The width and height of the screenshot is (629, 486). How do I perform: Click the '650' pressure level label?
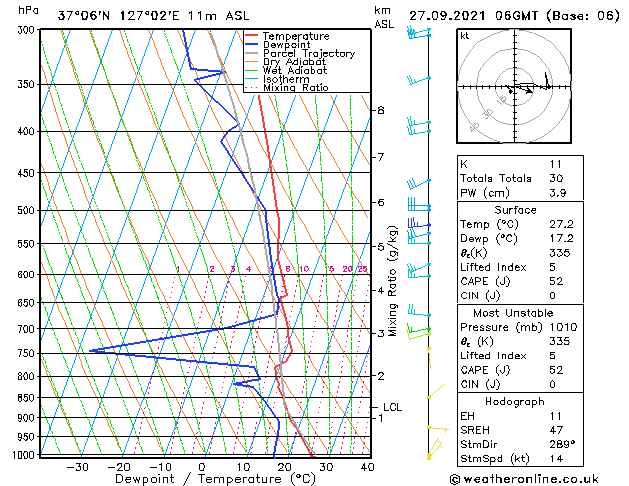(28, 303)
